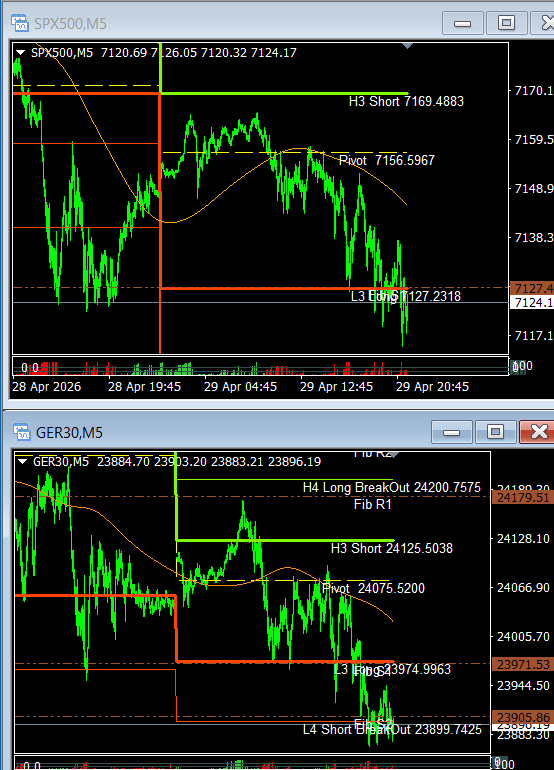554x770 pixels.
Task: Close the GER30,M5 window
Action: pyautogui.click(x=538, y=432)
